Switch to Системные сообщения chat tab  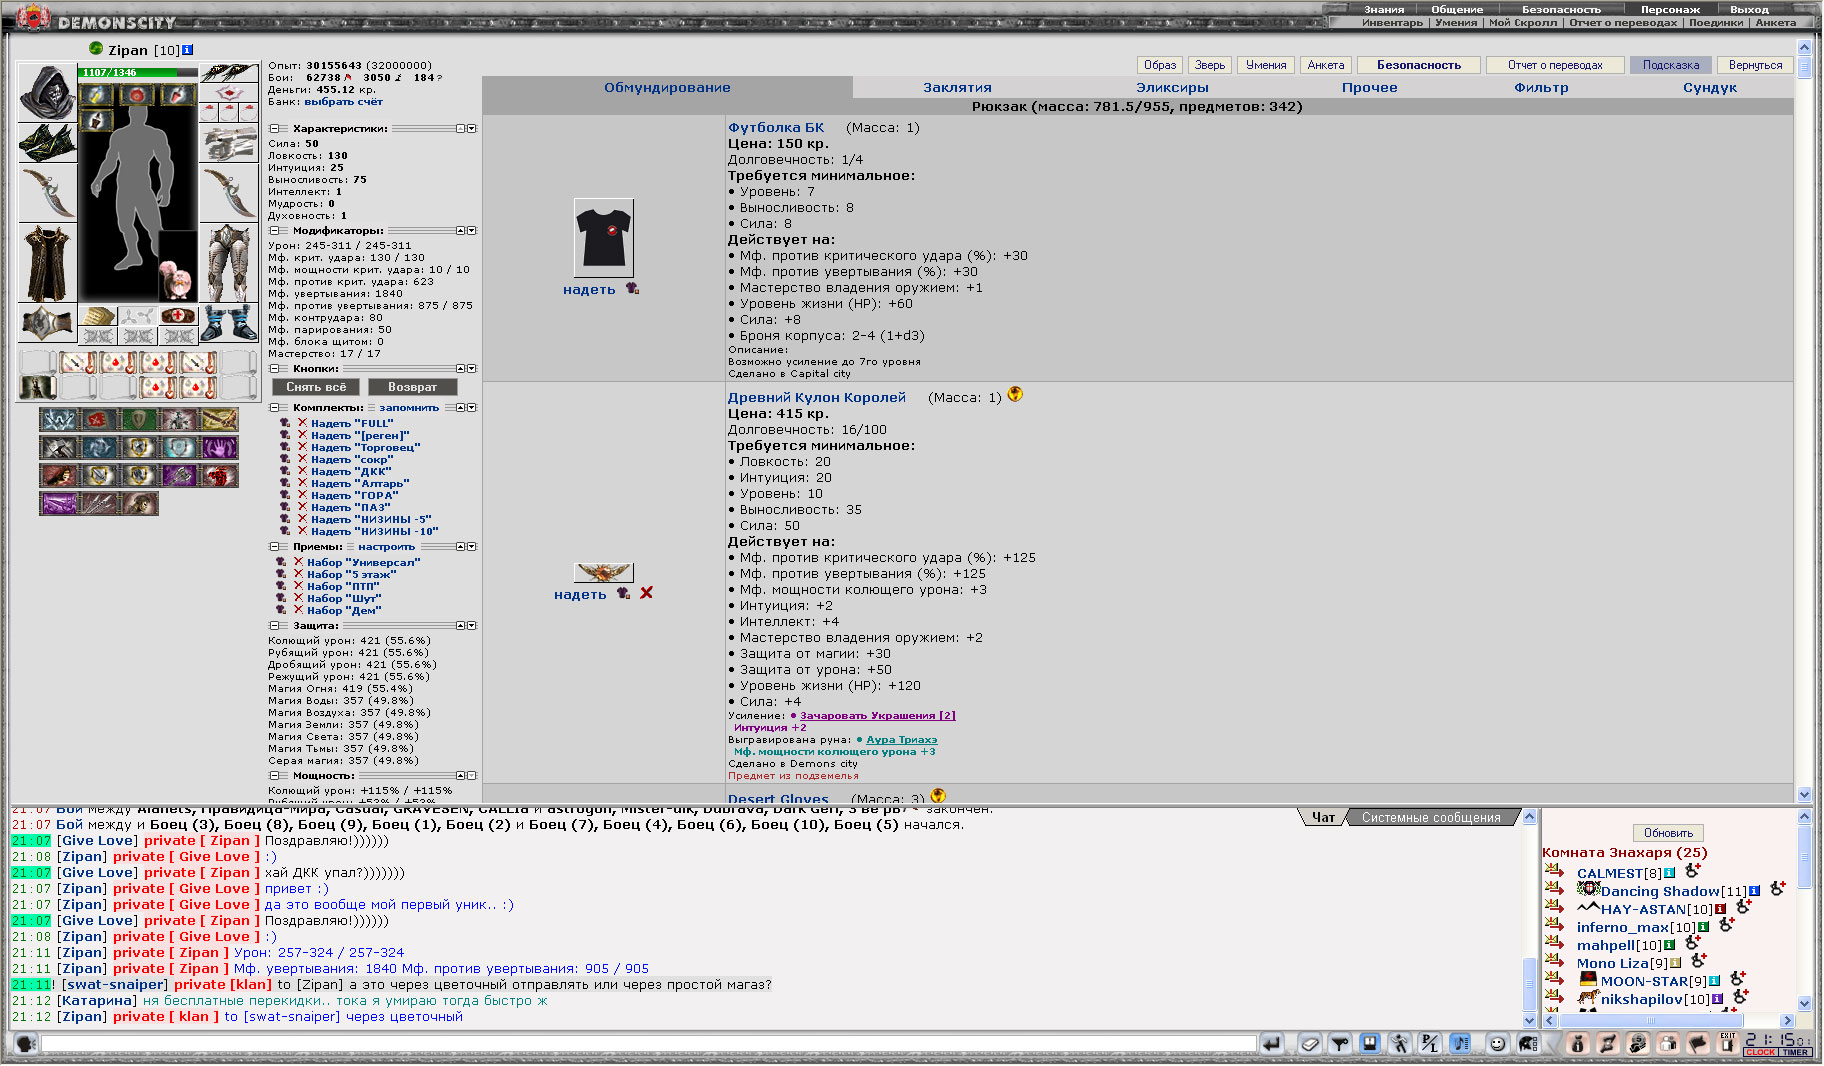(x=1431, y=818)
